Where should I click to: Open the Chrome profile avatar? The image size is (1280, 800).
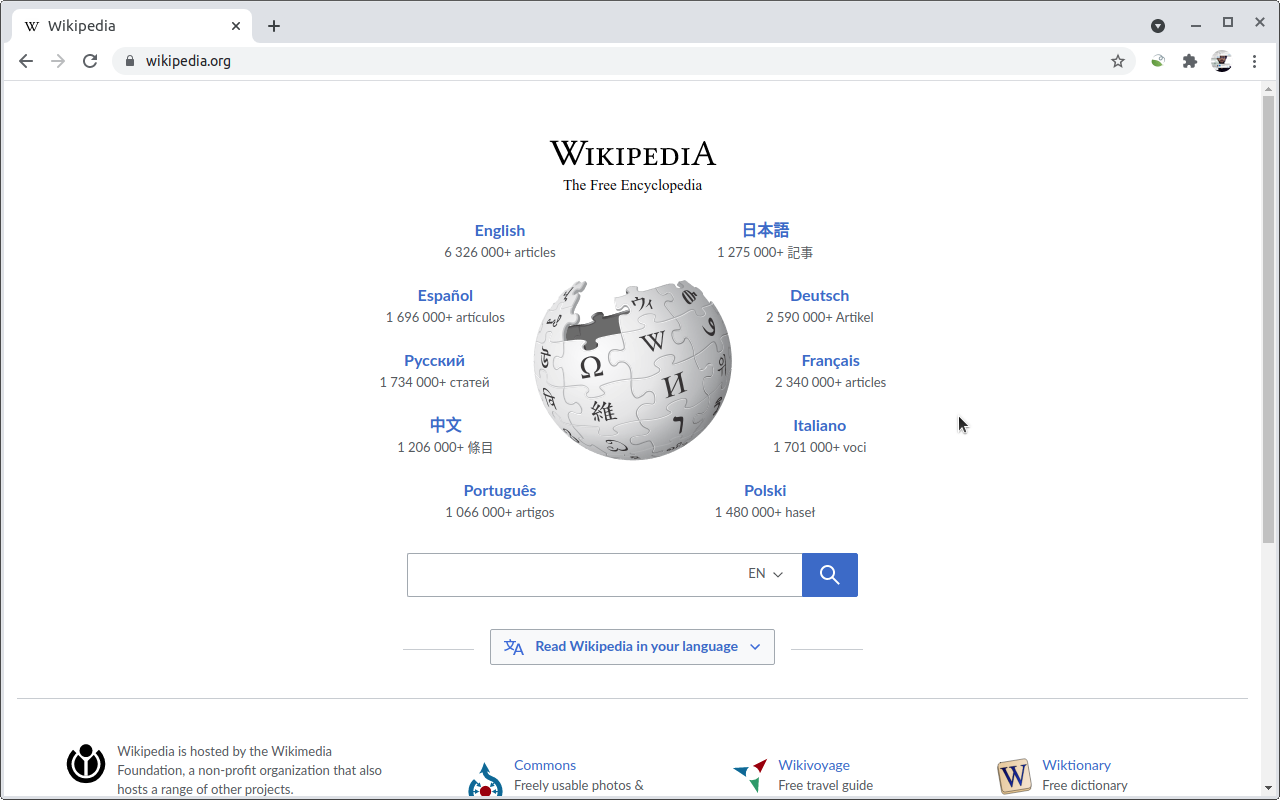click(1222, 61)
